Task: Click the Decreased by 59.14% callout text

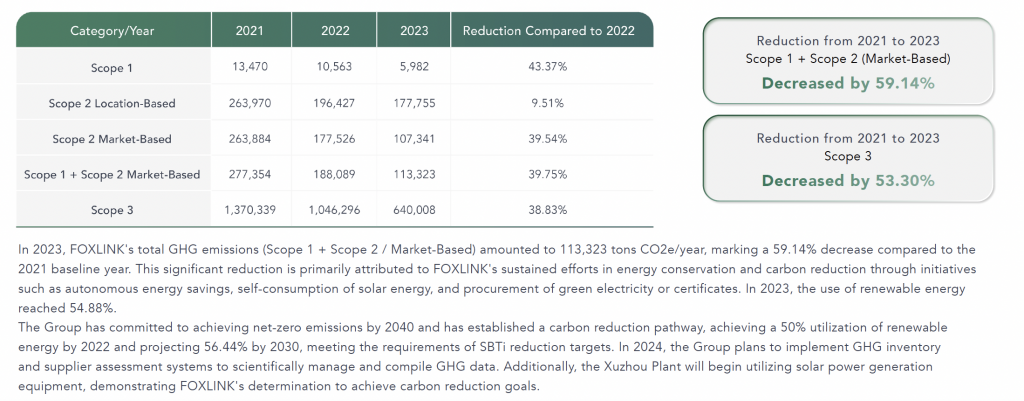Action: (848, 84)
